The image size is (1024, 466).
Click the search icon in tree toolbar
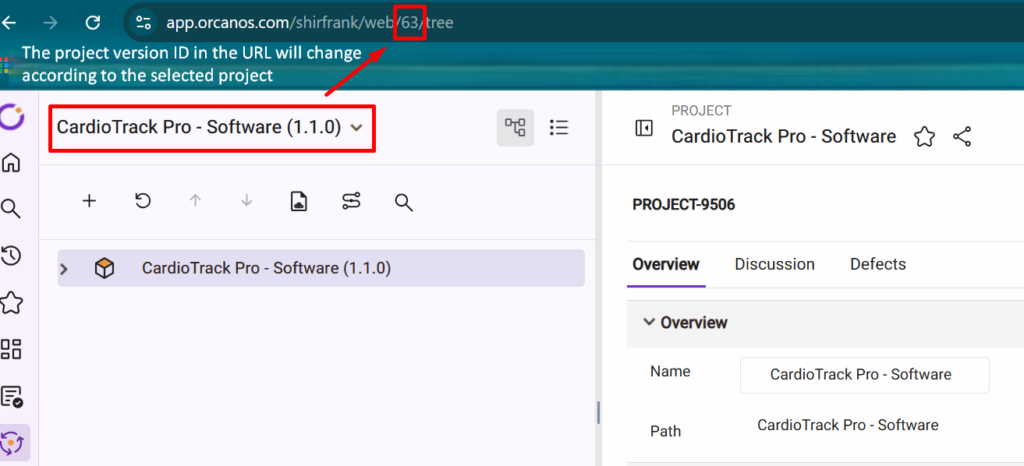click(404, 203)
